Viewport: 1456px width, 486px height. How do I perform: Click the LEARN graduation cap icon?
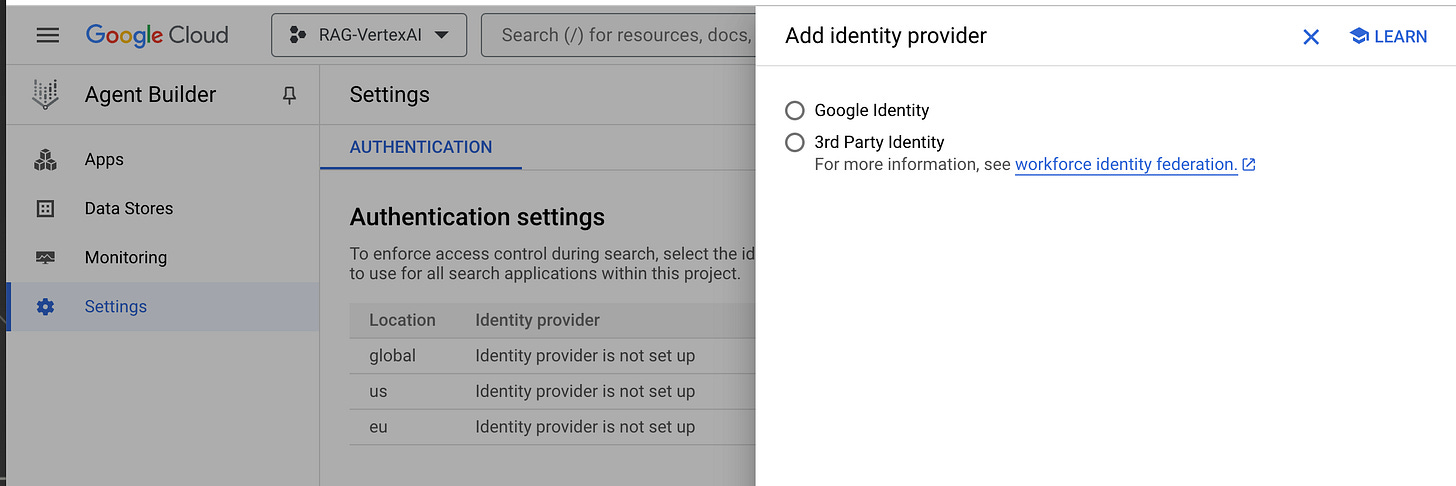[x=1358, y=36]
